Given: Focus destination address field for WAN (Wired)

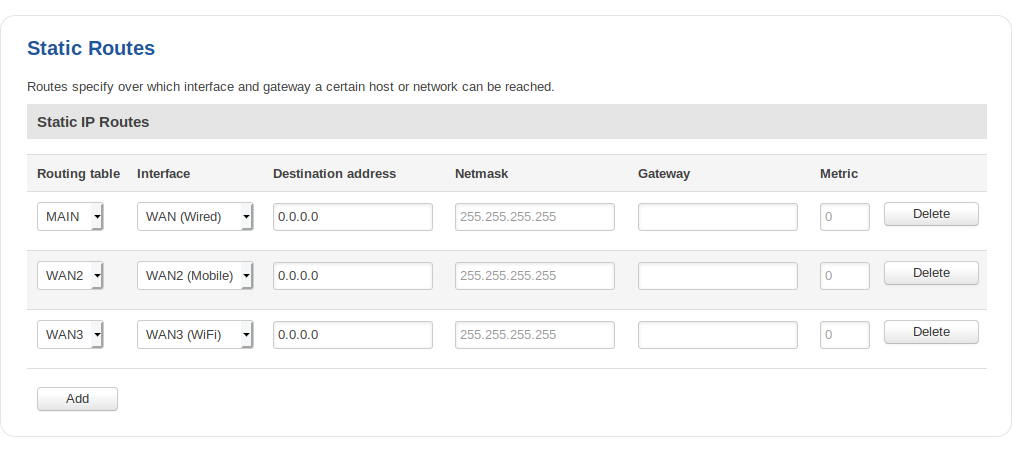Looking at the screenshot, I should 352,217.
